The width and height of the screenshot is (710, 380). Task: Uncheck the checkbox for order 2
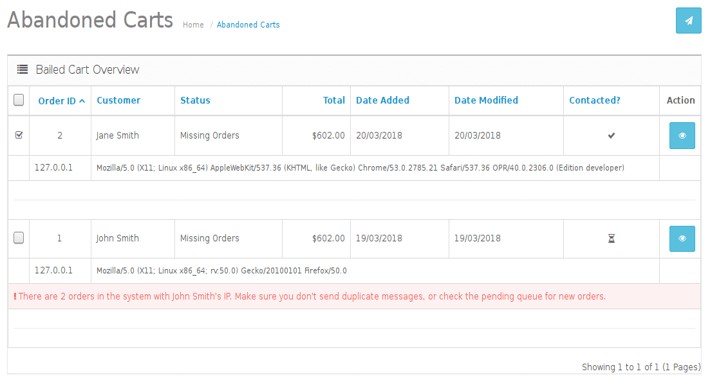click(x=19, y=135)
